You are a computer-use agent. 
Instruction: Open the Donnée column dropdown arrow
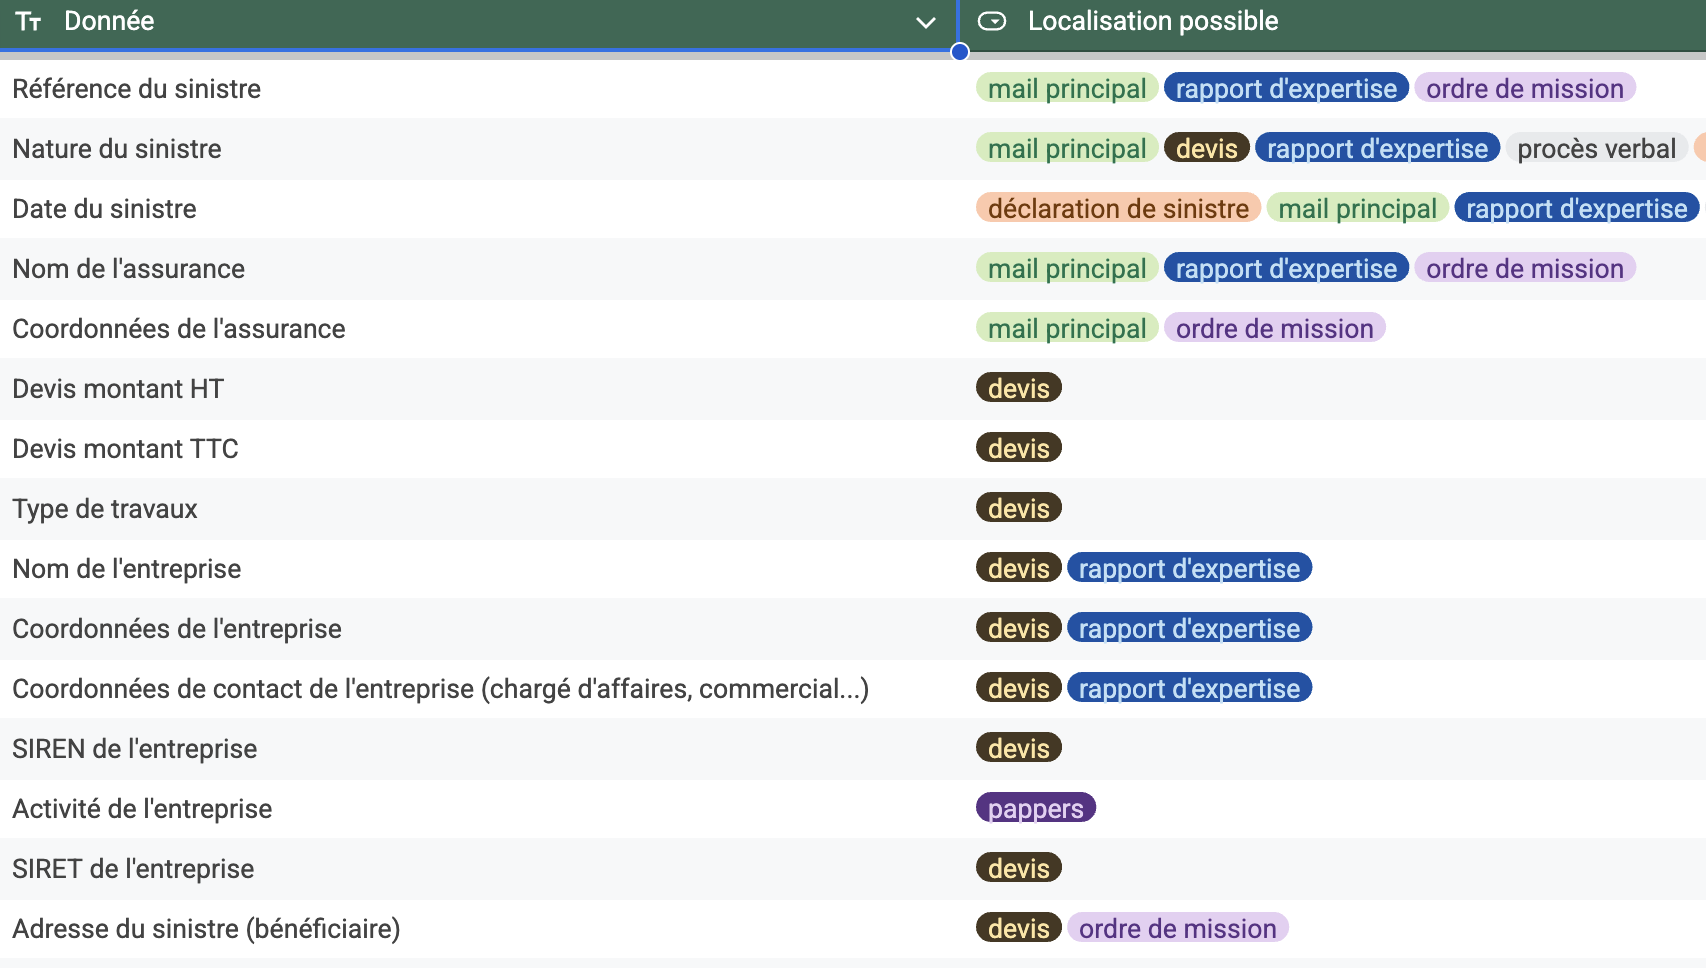tap(926, 22)
